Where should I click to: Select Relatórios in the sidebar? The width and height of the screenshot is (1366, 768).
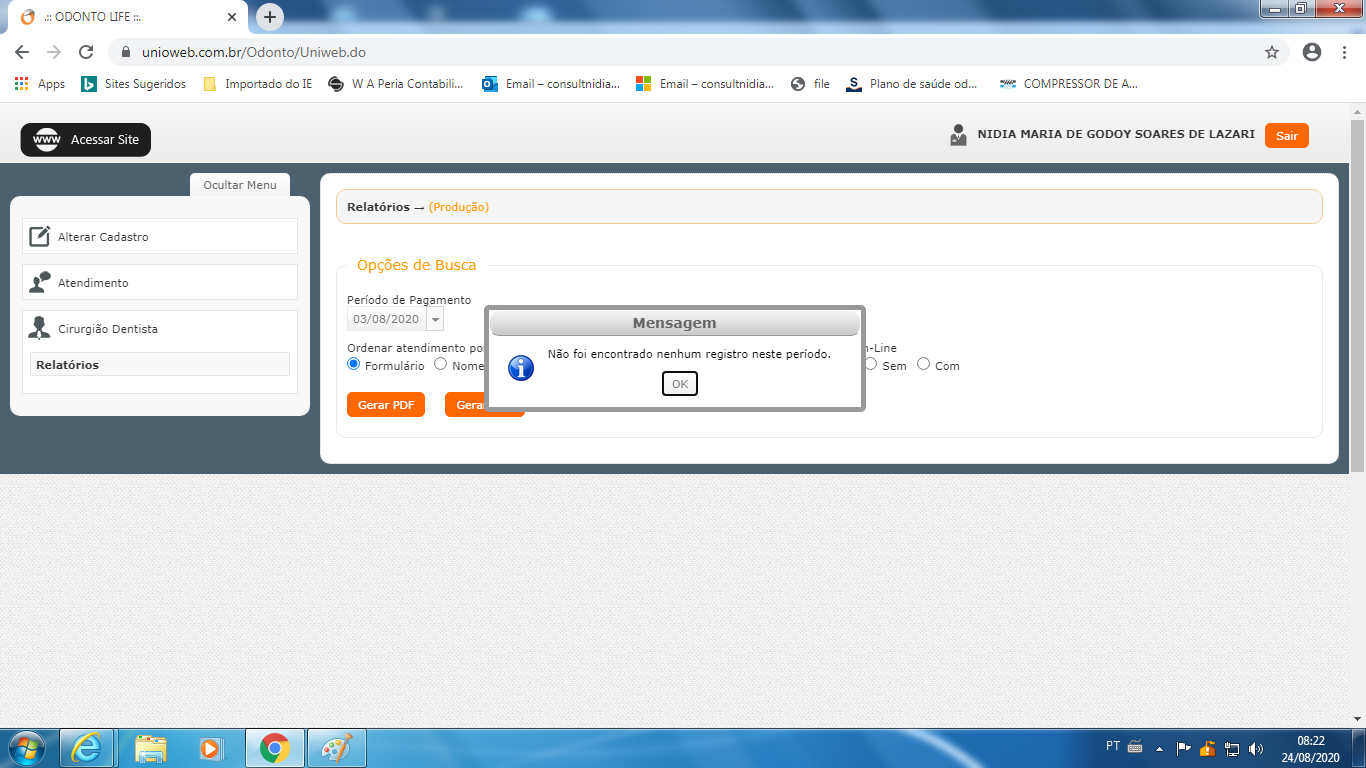click(x=160, y=364)
